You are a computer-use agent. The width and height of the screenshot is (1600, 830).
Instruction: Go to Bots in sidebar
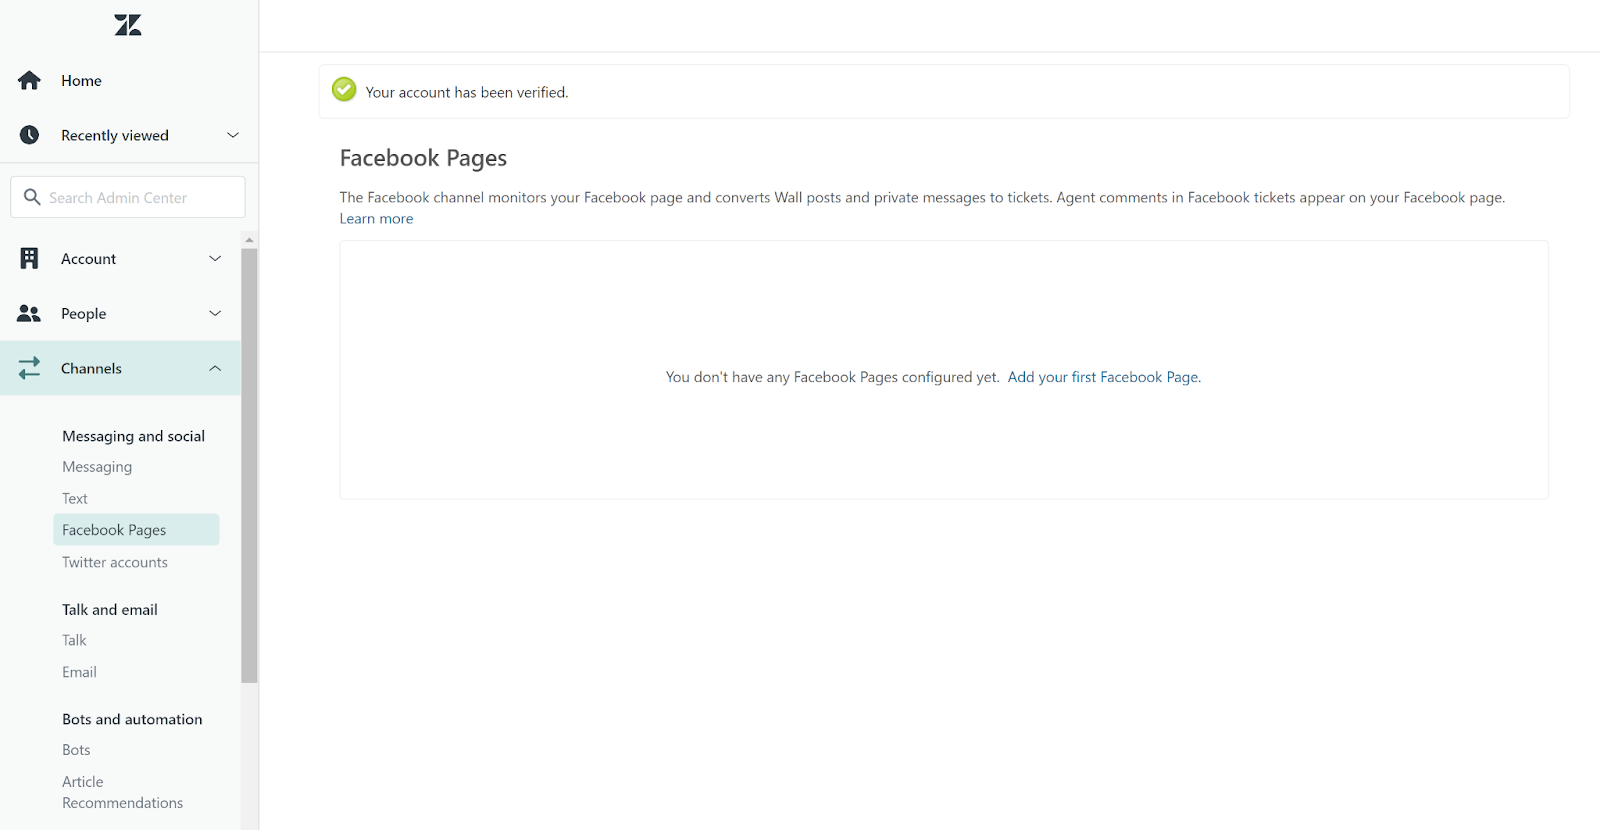click(76, 750)
